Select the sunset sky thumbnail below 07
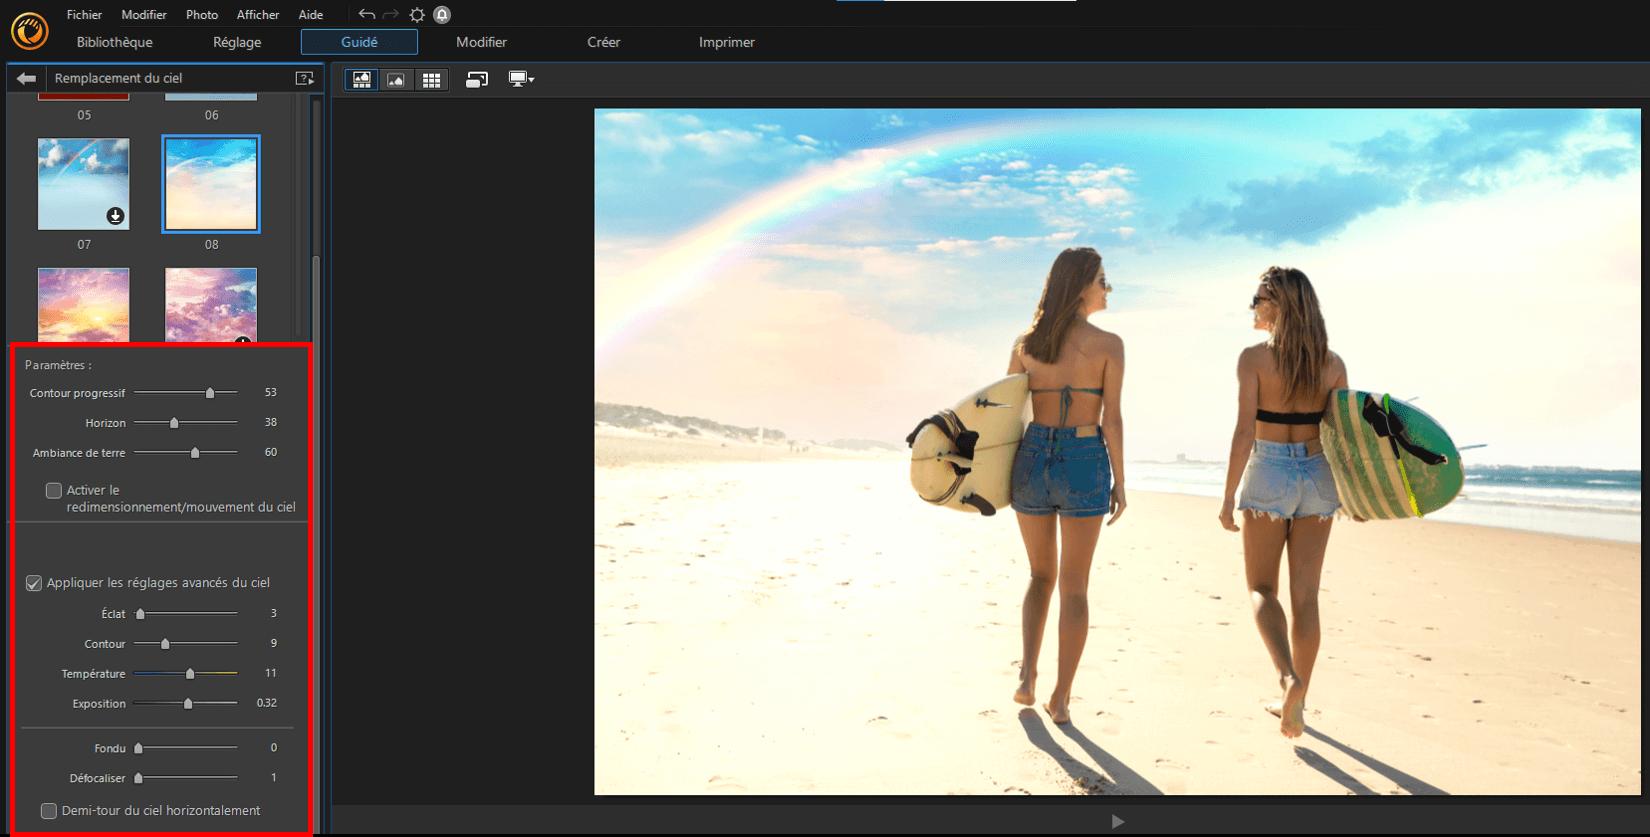 (x=84, y=304)
